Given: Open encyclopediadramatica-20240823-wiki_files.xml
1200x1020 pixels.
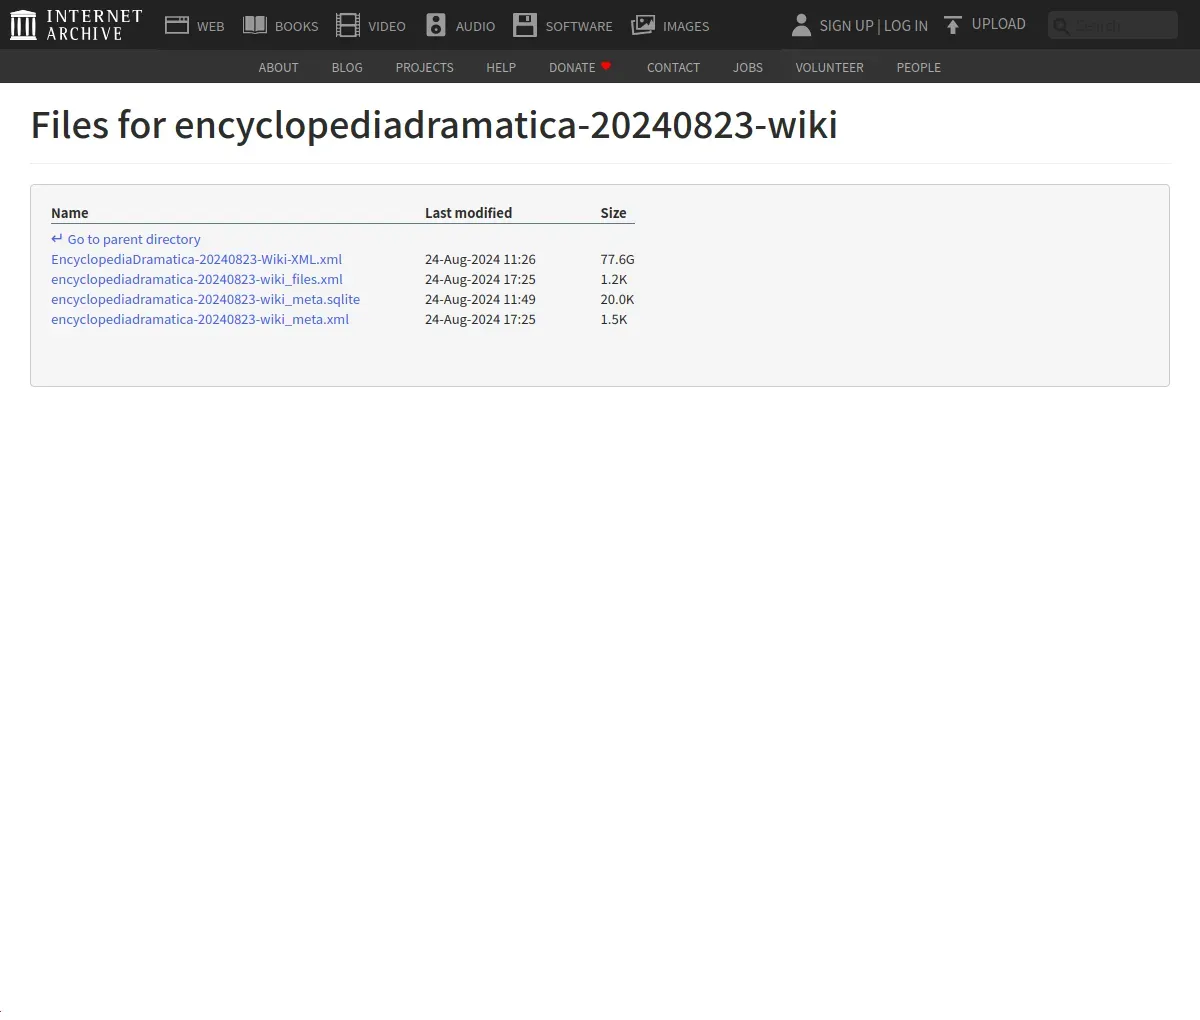Looking at the screenshot, I should click(197, 280).
